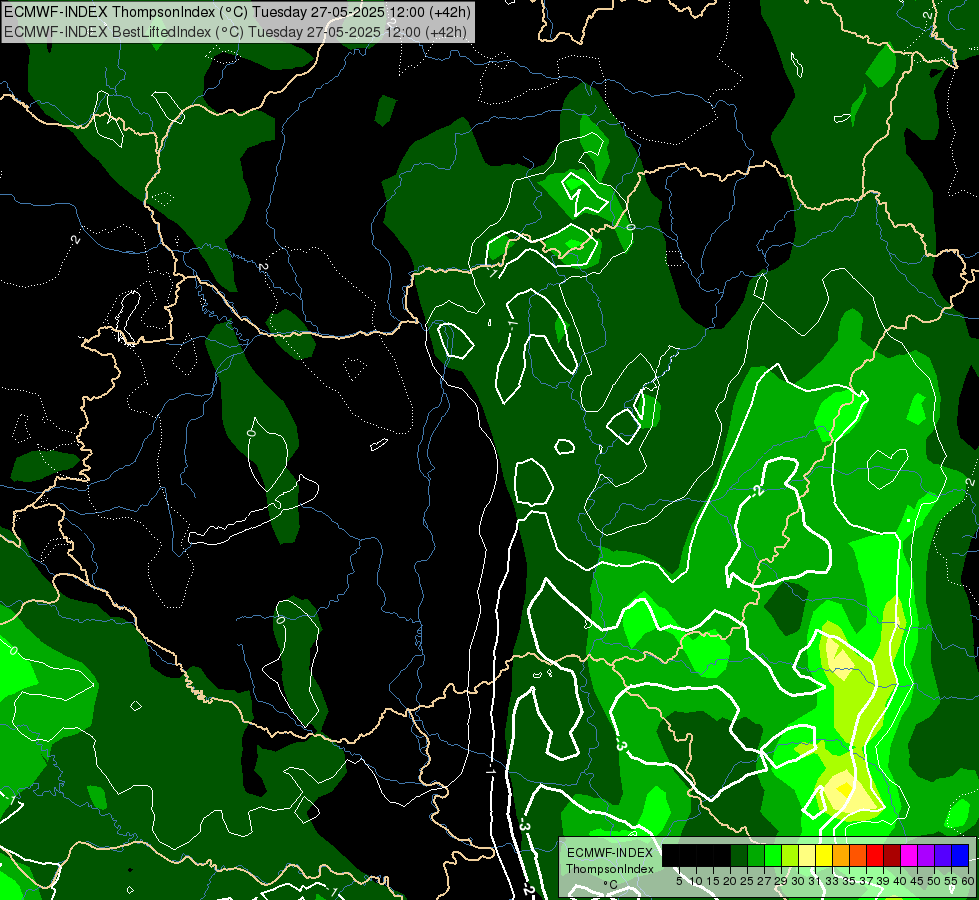Pick the red-orange 35–37 legend swatch

point(858,855)
